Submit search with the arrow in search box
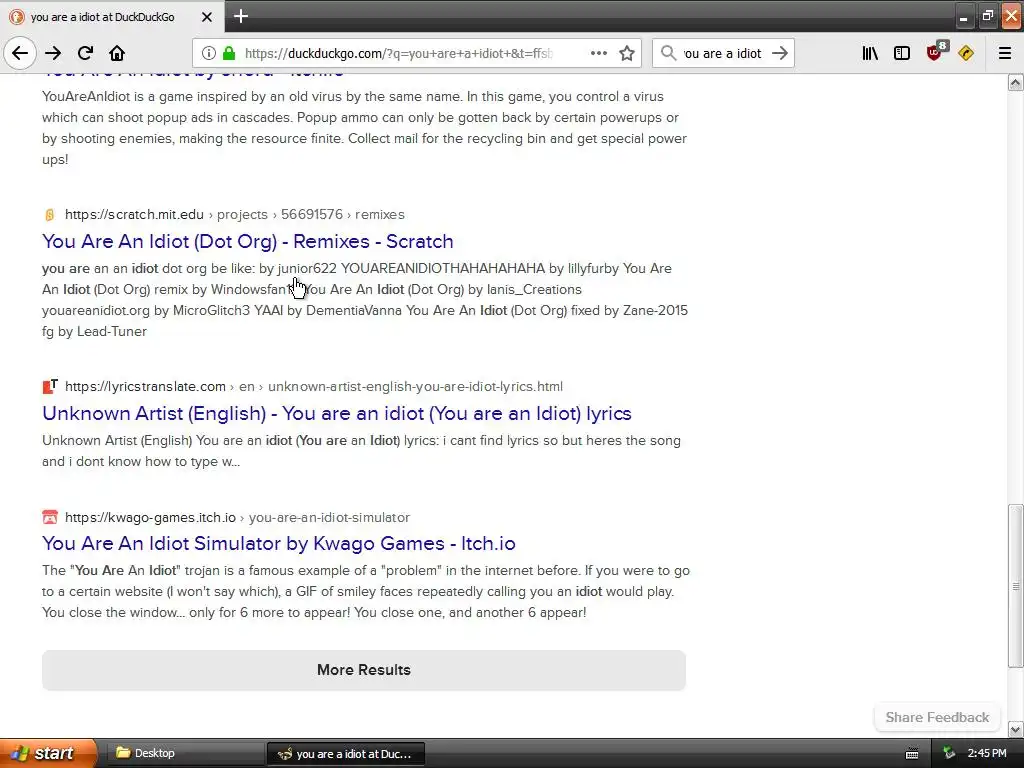The width and height of the screenshot is (1024, 768). [x=780, y=53]
